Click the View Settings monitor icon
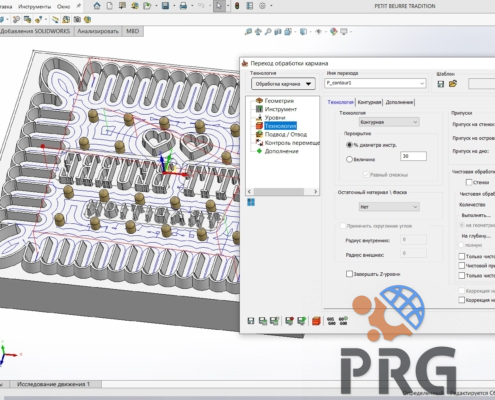This screenshot has width=495, height=400. (x=344, y=32)
